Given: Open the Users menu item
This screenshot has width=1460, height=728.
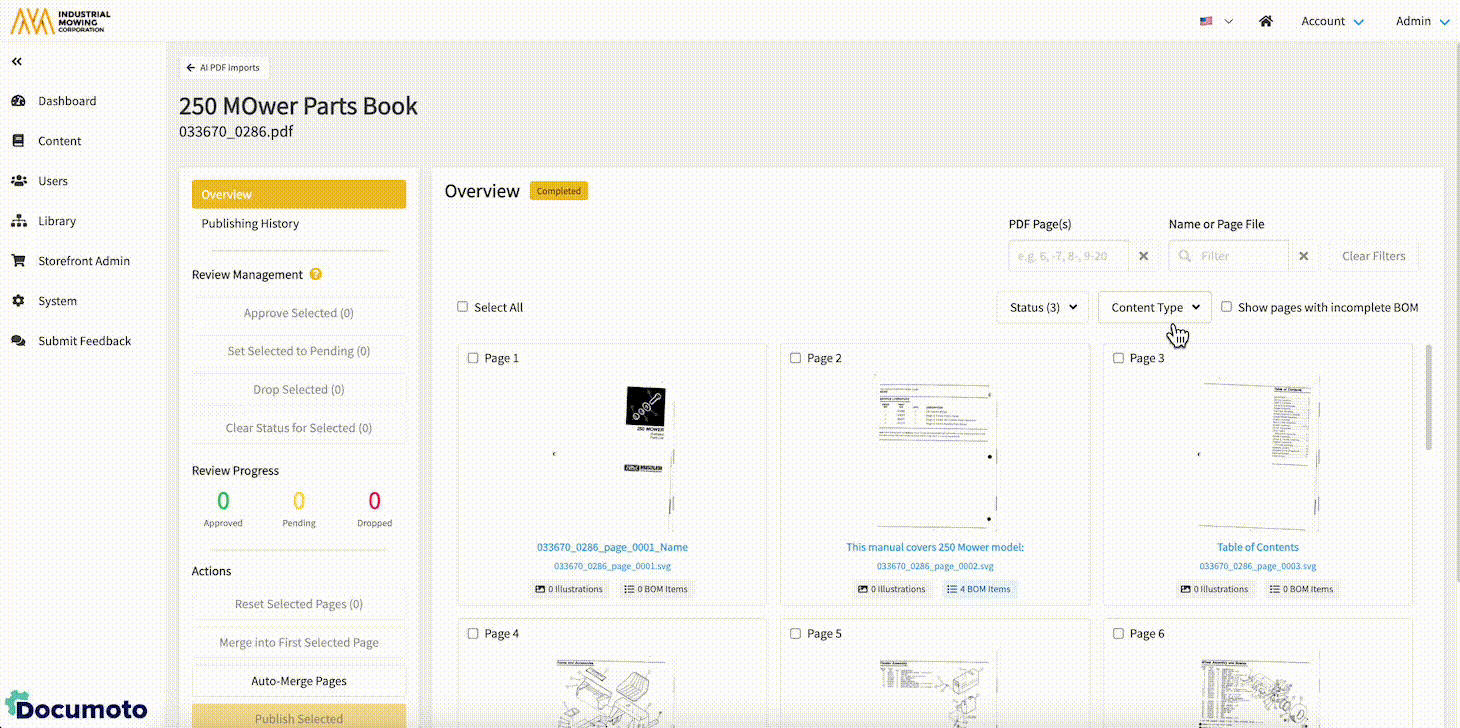Looking at the screenshot, I should [x=53, y=181].
